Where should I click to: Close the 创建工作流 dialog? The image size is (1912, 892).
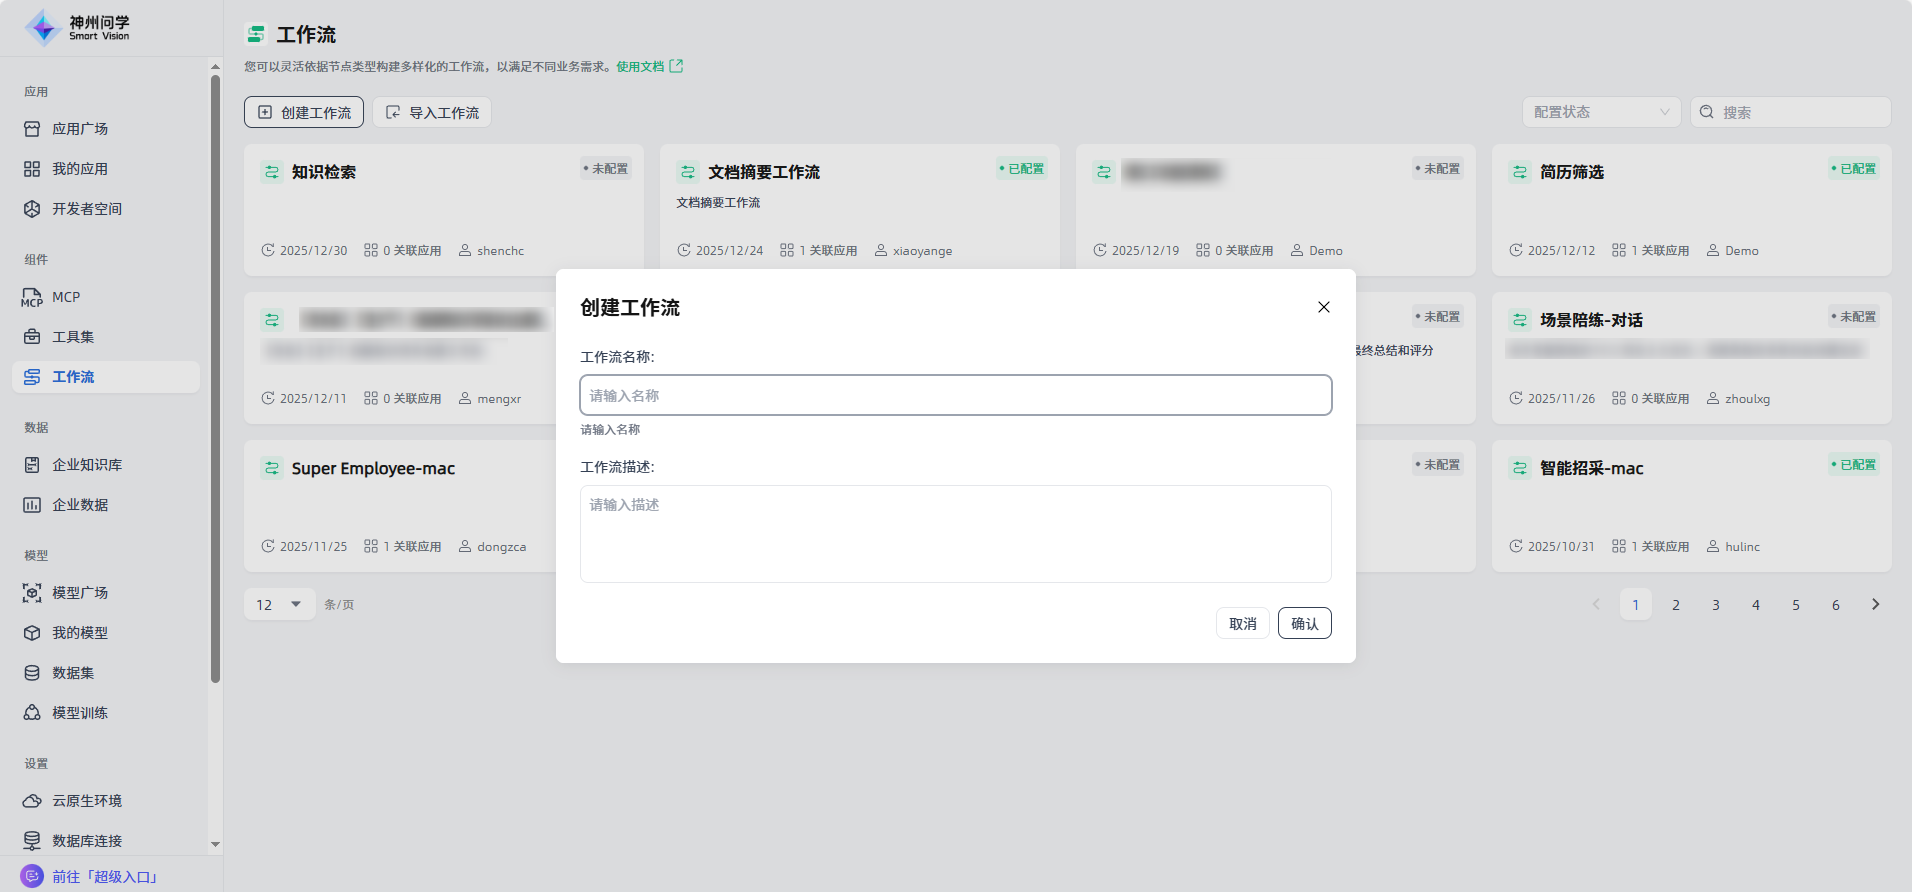click(1323, 307)
